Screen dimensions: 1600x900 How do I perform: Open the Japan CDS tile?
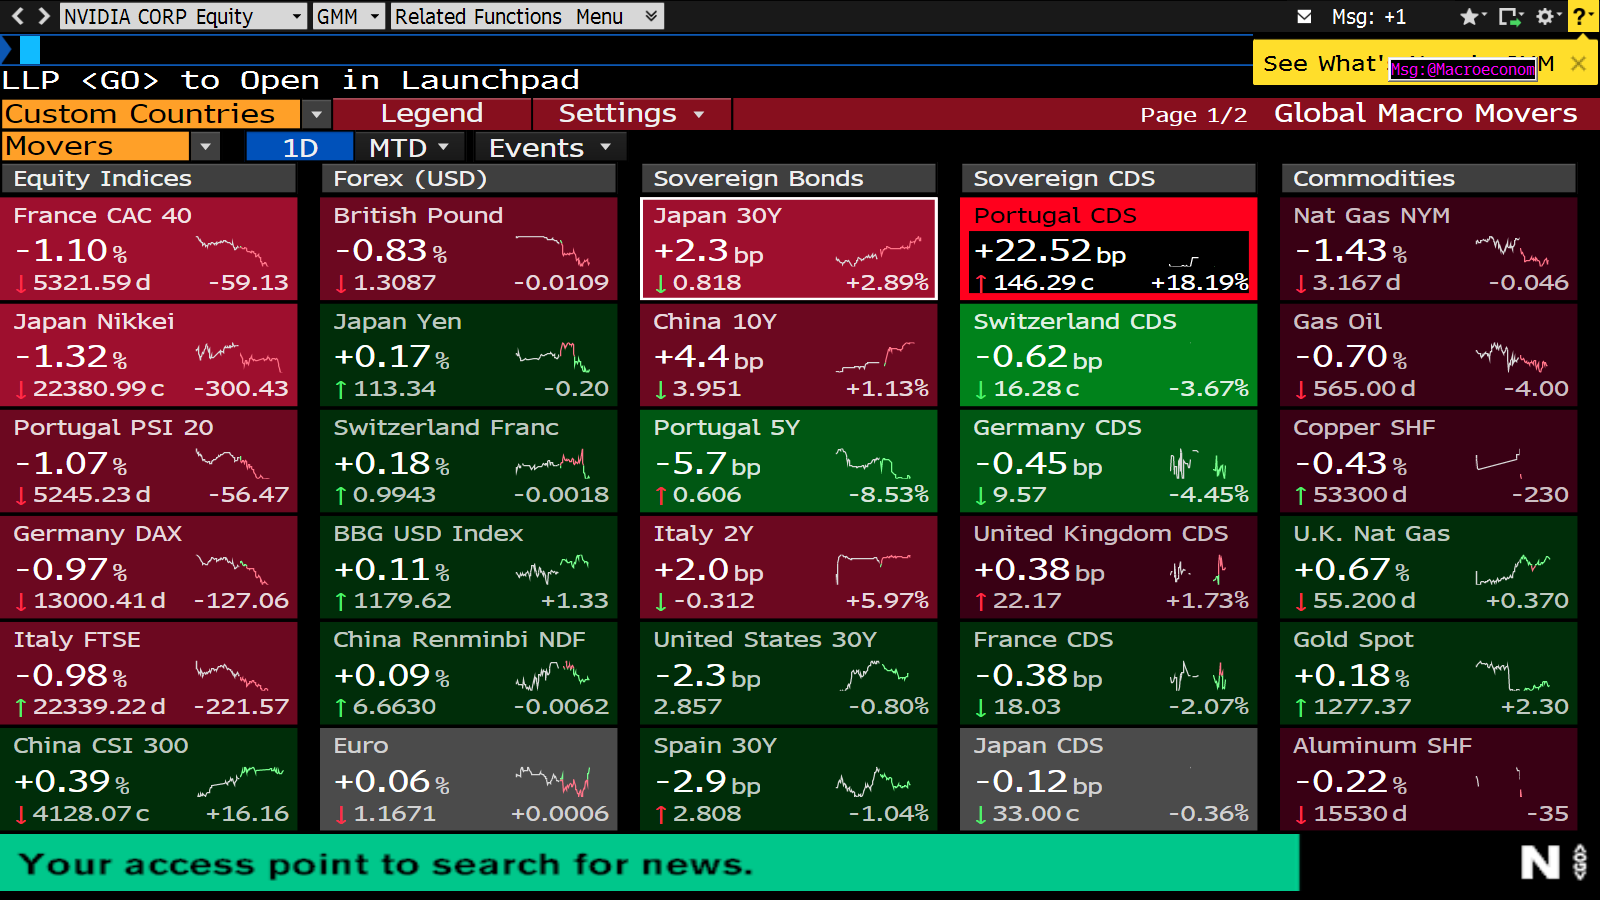[1108, 779]
